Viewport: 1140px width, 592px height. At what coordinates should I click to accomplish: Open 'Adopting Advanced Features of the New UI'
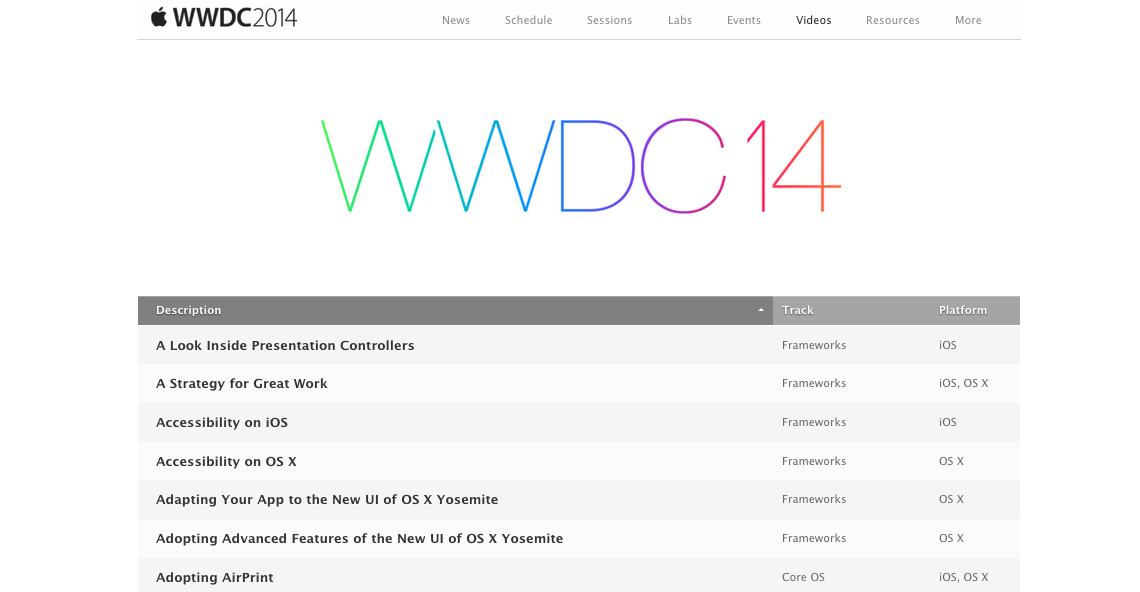pyautogui.click(x=359, y=539)
